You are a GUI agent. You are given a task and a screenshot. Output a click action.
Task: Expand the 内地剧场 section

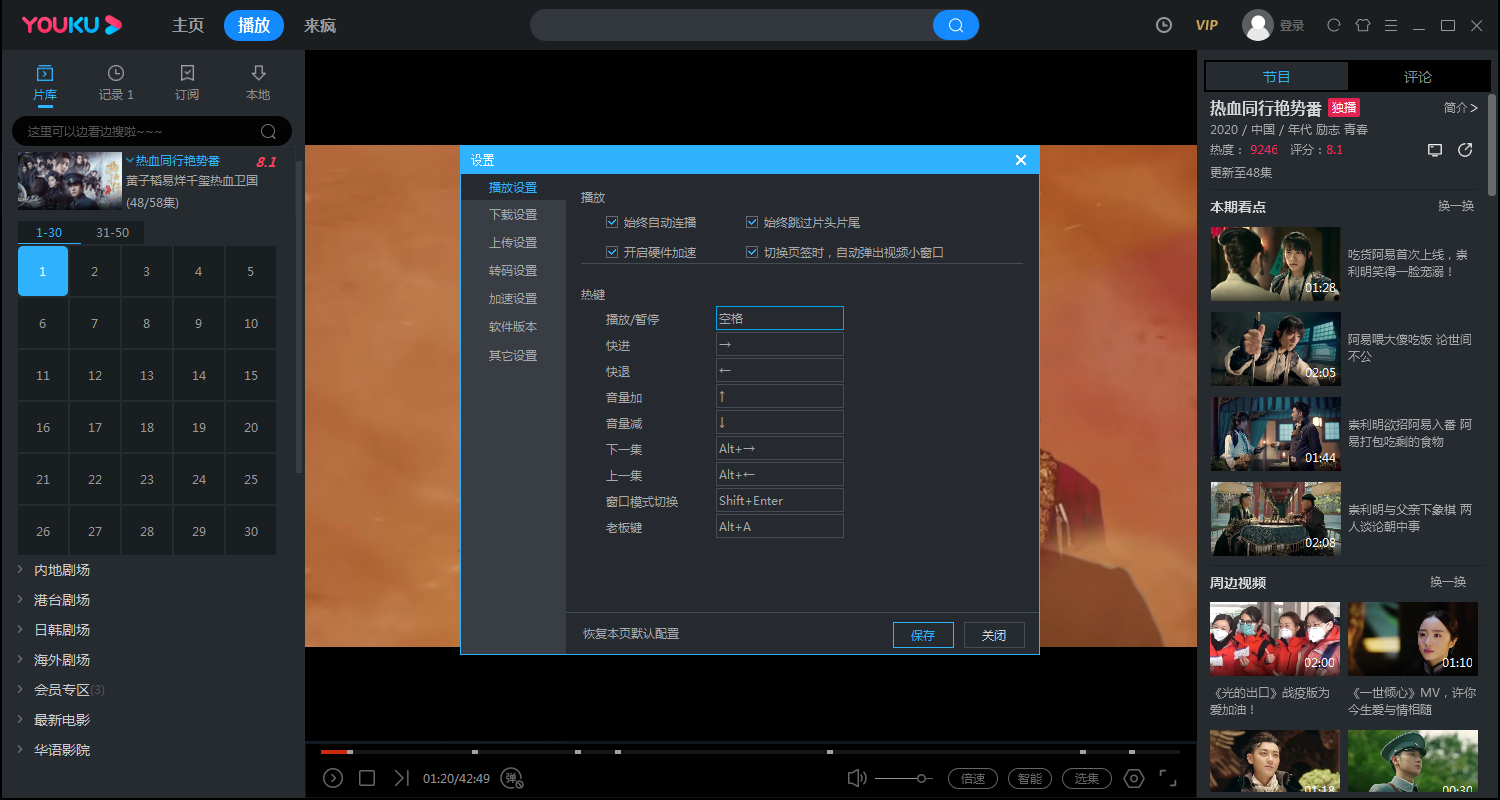(x=60, y=569)
